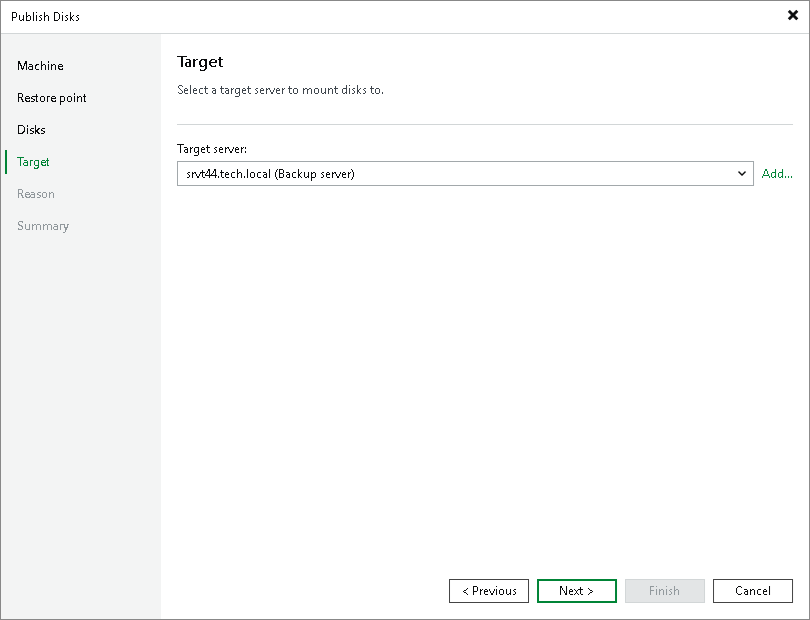Click the Publish Disks window title
This screenshot has width=810, height=620.
[x=45, y=16]
